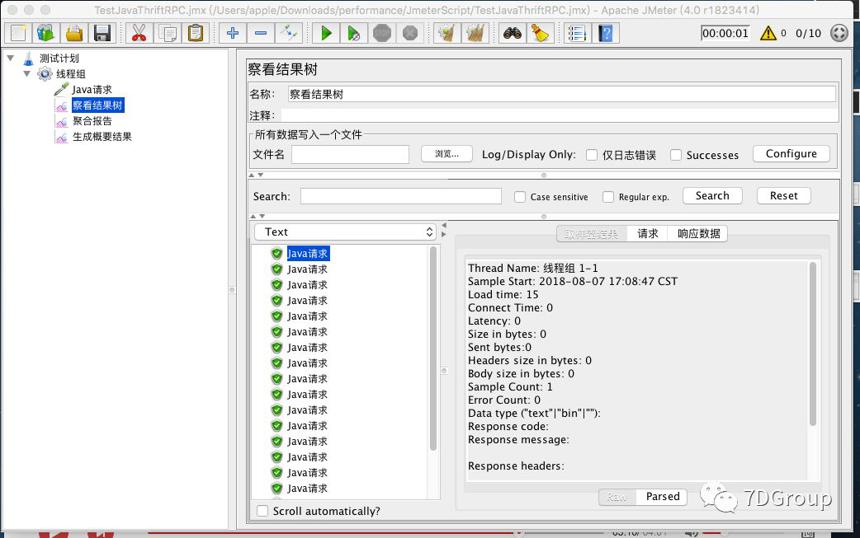Click the scissors Cut icon
860x538 pixels.
click(x=139, y=33)
